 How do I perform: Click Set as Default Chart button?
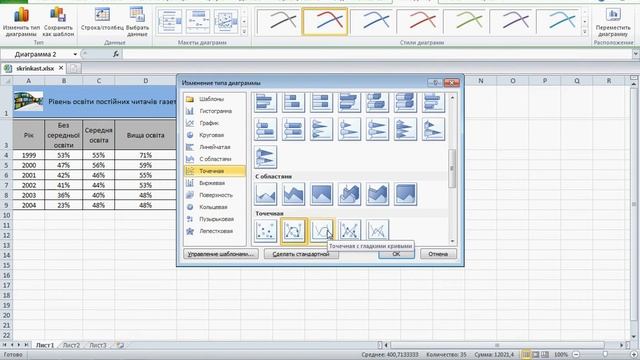click(301, 254)
